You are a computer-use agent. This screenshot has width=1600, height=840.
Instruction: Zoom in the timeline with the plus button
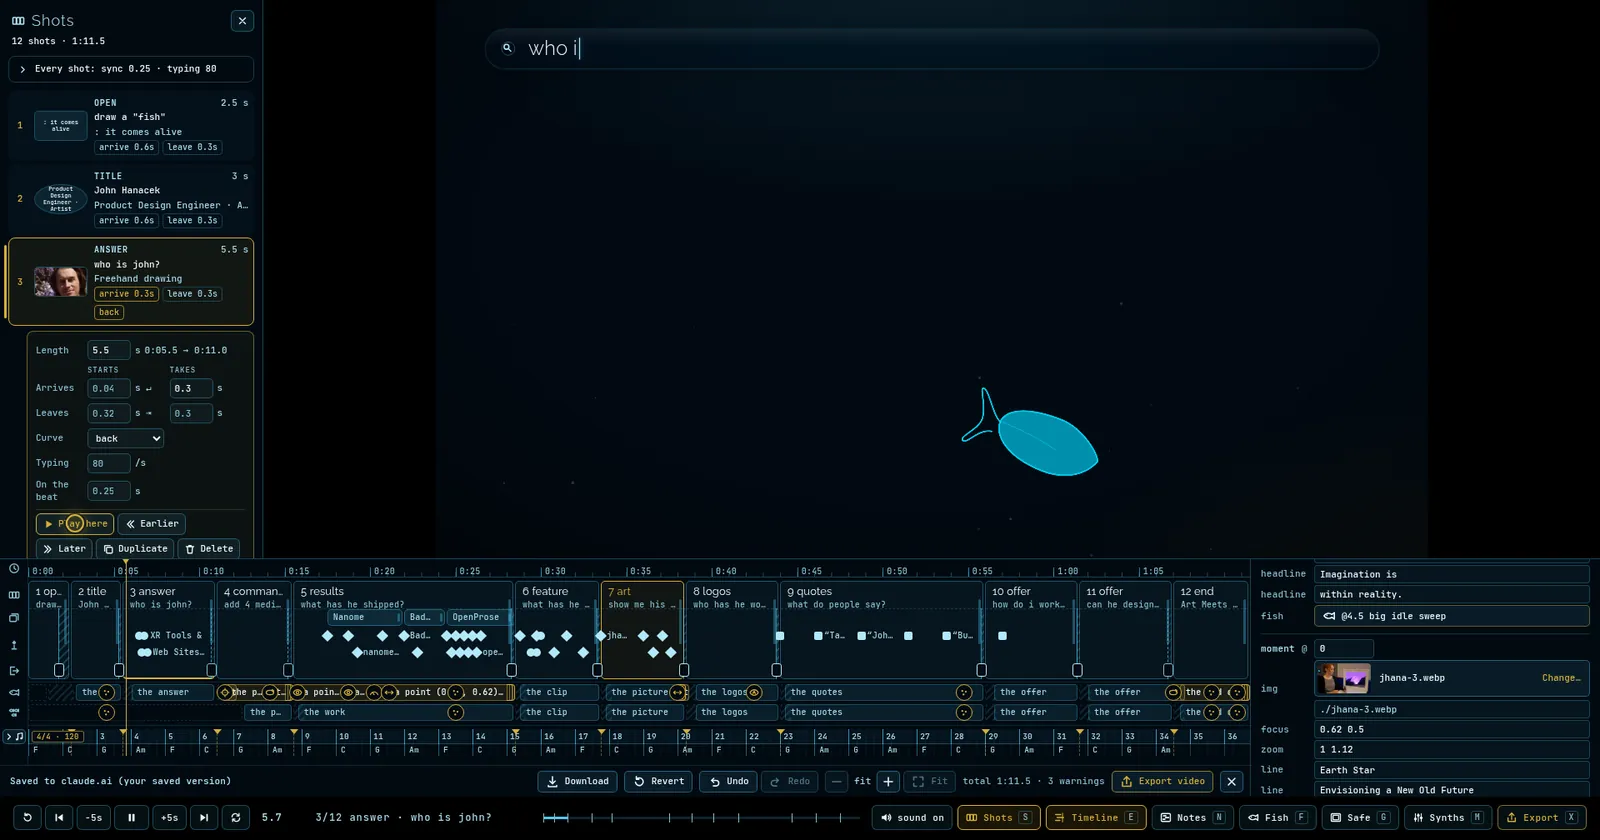coord(888,781)
